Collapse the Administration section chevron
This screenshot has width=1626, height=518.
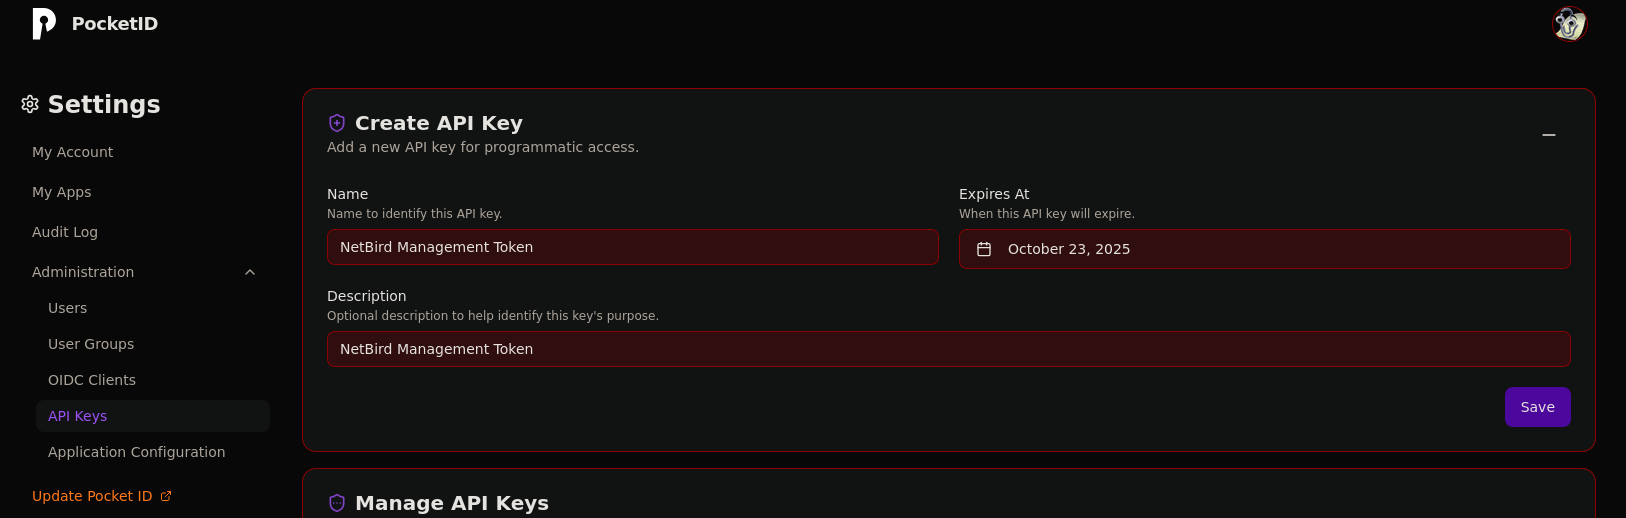(250, 272)
